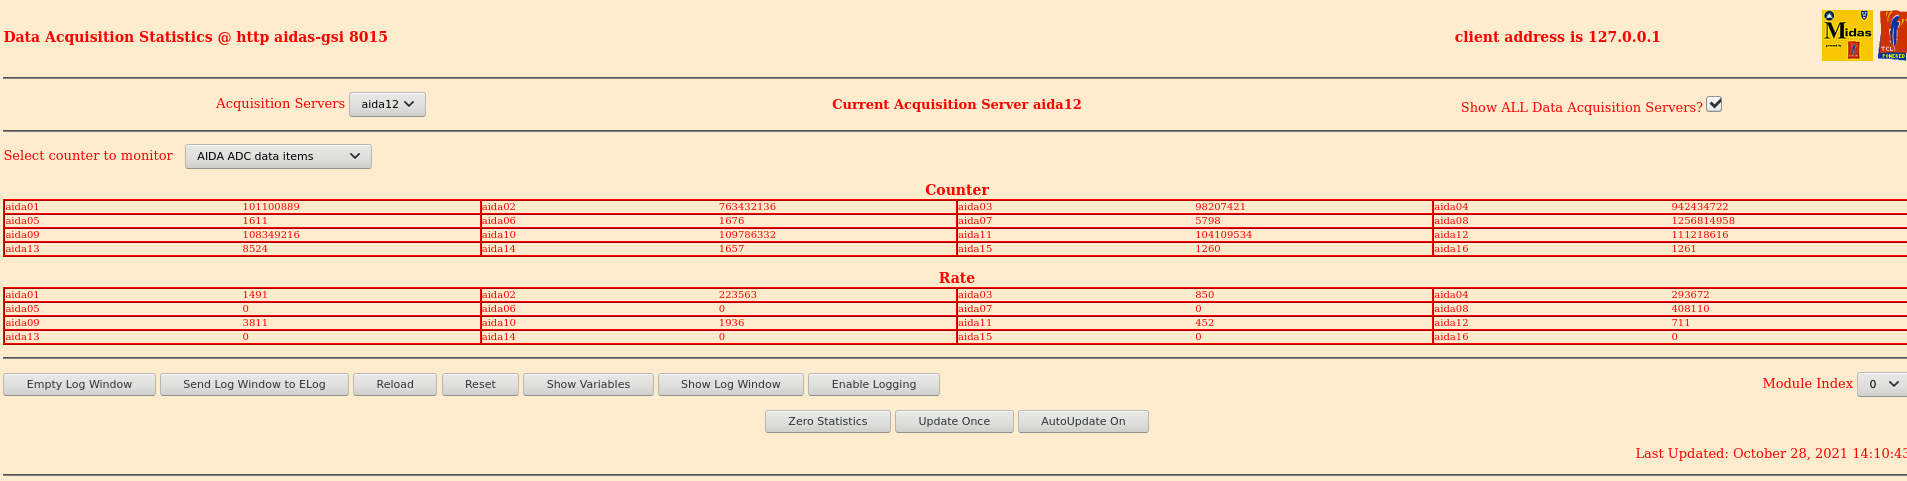
Task: Open the AIDA ADC data items dropdown
Action: (x=278, y=156)
